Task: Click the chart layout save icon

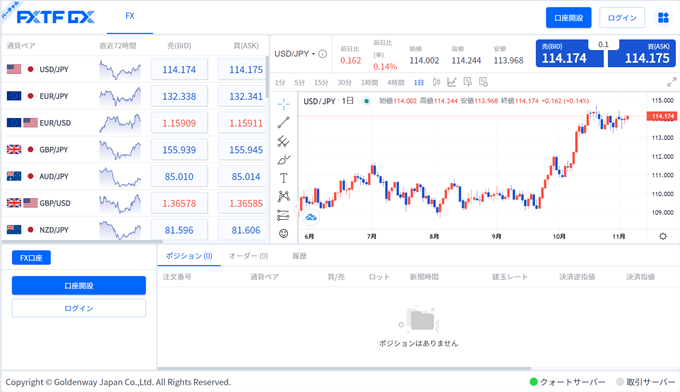Action: (483, 82)
